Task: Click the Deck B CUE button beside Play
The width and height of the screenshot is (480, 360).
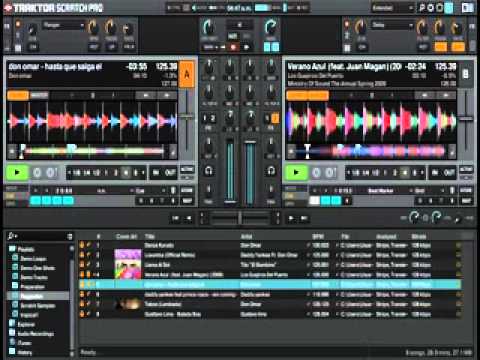Action: click(x=316, y=173)
